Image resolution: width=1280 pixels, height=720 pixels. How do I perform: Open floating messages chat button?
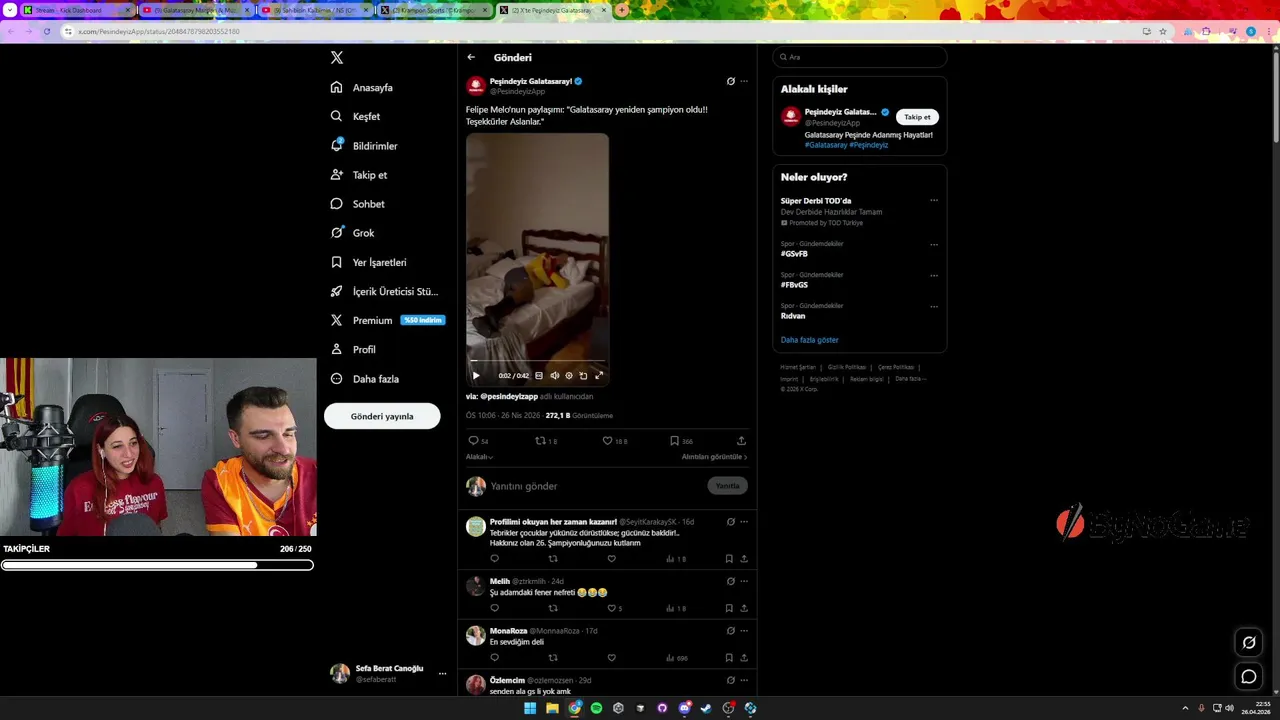pyautogui.click(x=1249, y=677)
